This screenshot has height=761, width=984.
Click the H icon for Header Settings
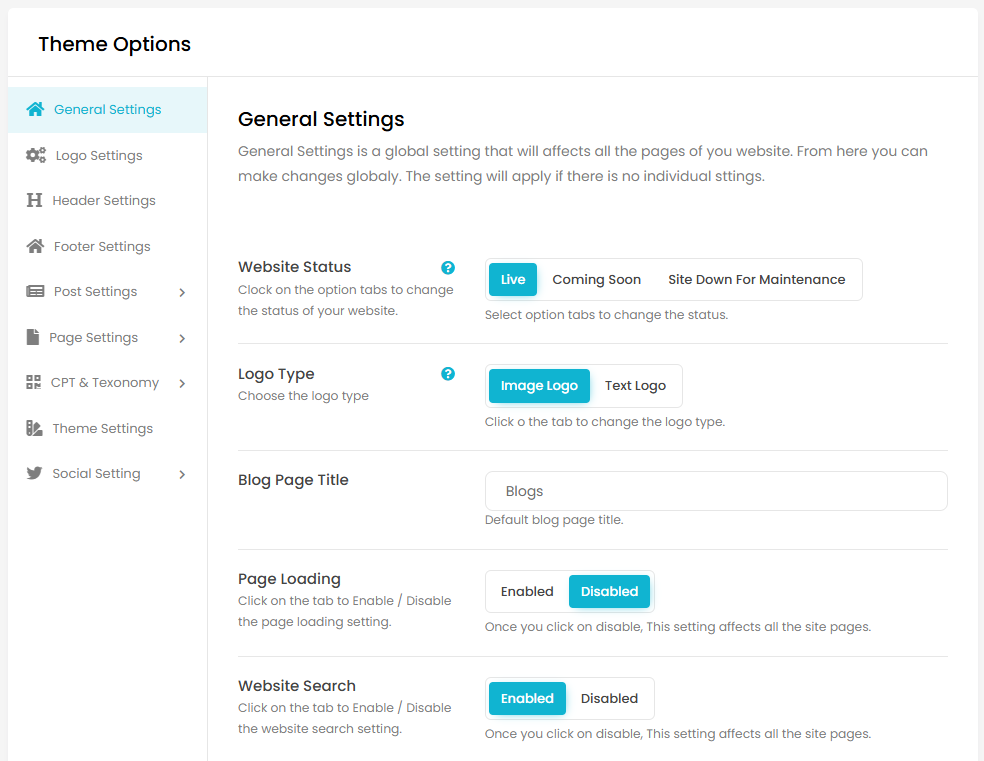click(x=34, y=201)
